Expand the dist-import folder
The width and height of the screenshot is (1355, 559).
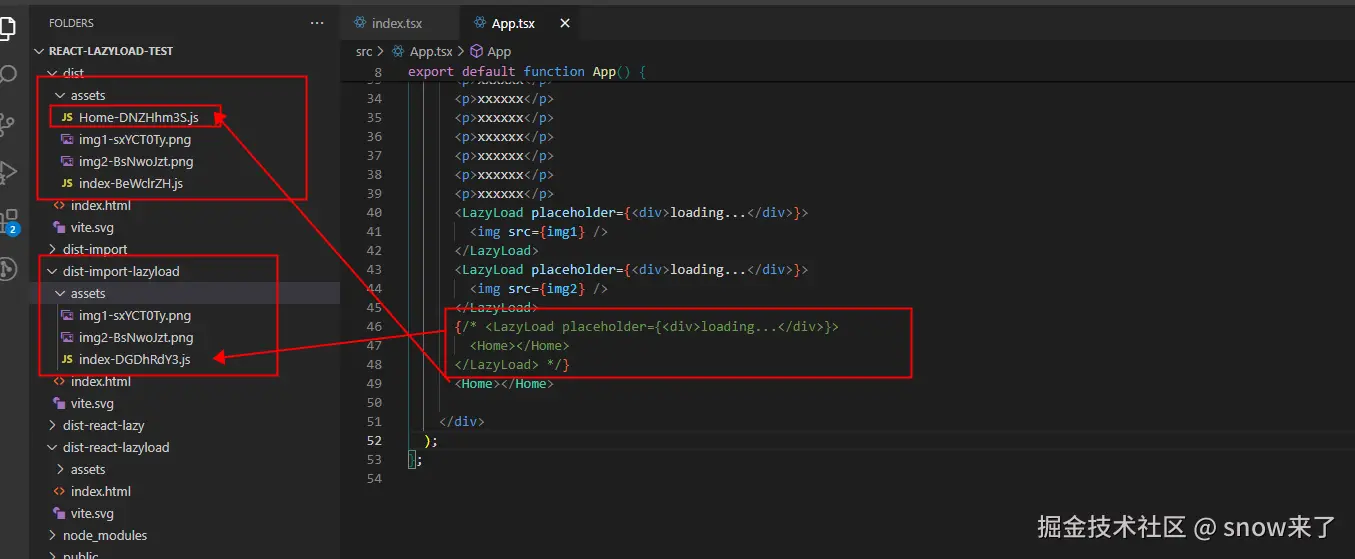pos(53,249)
